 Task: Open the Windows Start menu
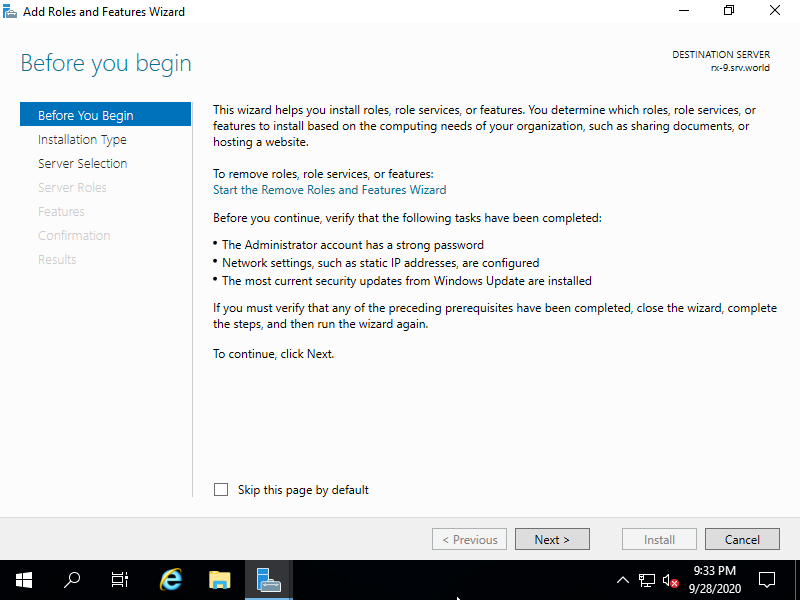(x=23, y=580)
